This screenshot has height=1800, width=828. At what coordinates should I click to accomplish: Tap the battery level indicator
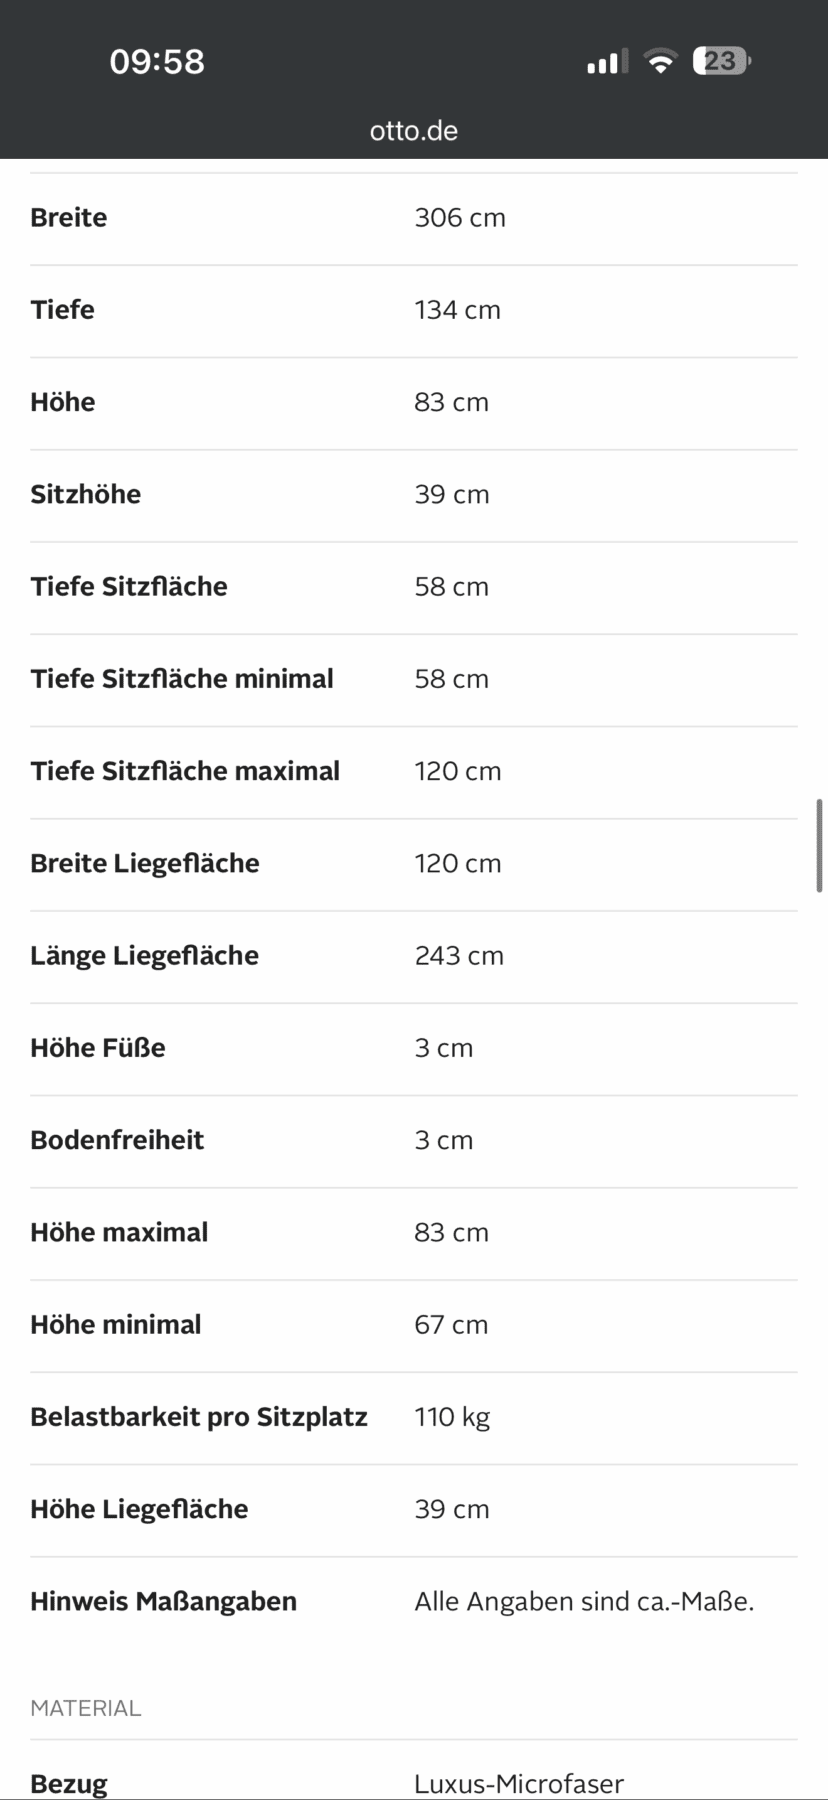(721, 62)
